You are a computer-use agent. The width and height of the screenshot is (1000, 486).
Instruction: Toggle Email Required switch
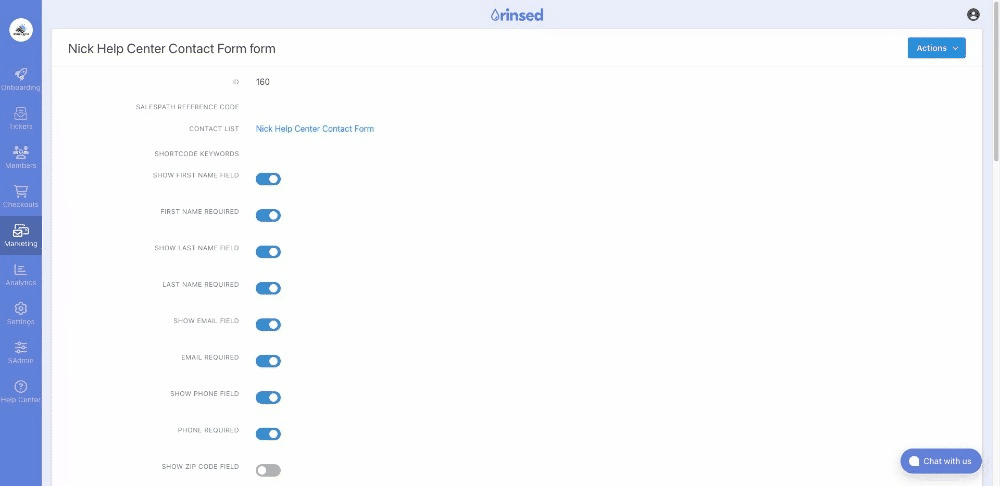click(268, 361)
